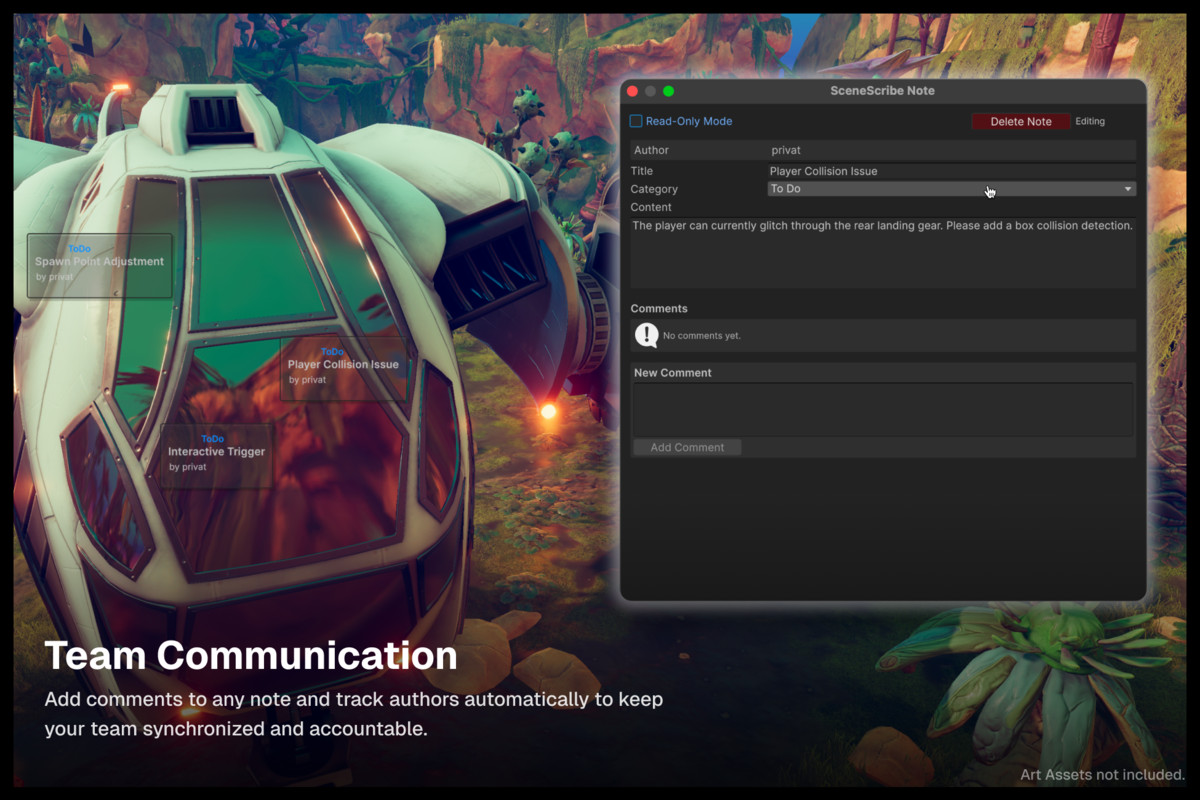Select the Interactive Trigger note overlay

216,453
